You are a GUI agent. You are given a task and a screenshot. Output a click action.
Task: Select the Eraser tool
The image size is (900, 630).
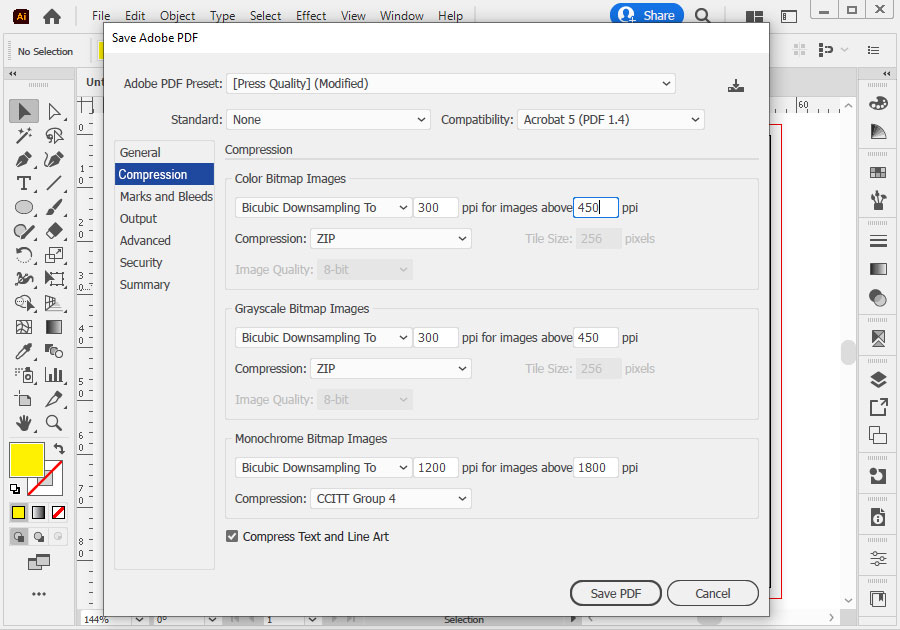(x=55, y=231)
